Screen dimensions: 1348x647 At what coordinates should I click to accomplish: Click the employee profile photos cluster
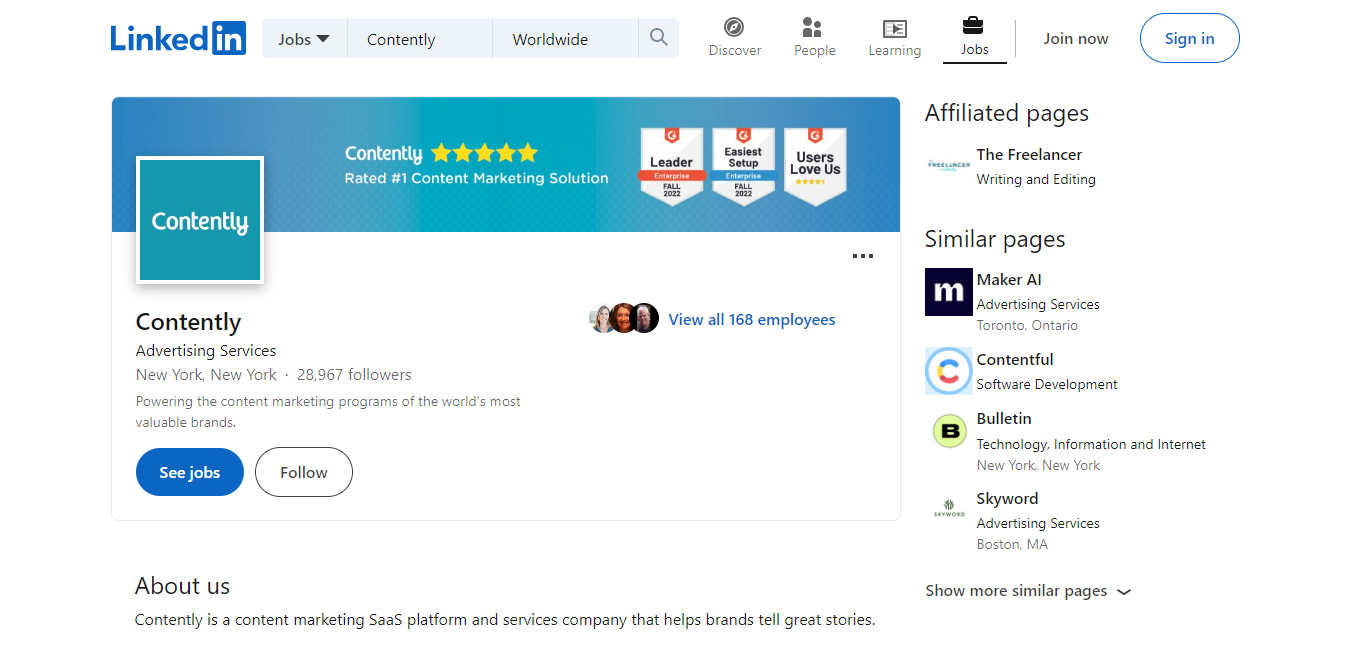(624, 318)
